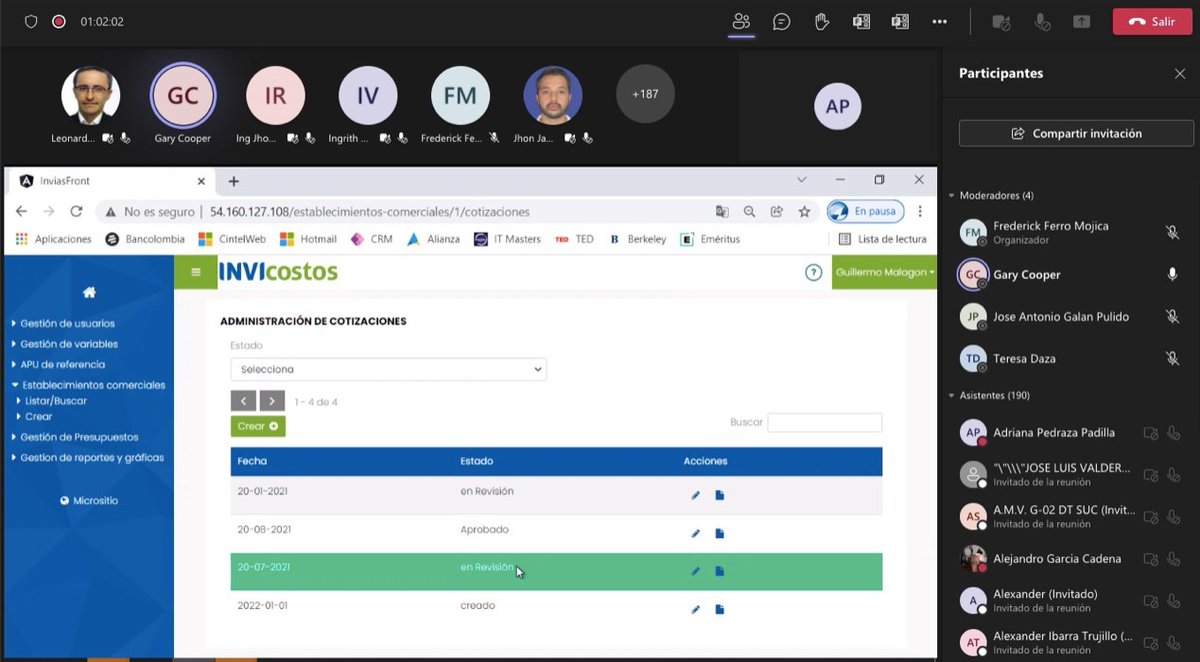Open the Crear sidebar submenu item
This screenshot has width=1200, height=662.
[x=38, y=417]
